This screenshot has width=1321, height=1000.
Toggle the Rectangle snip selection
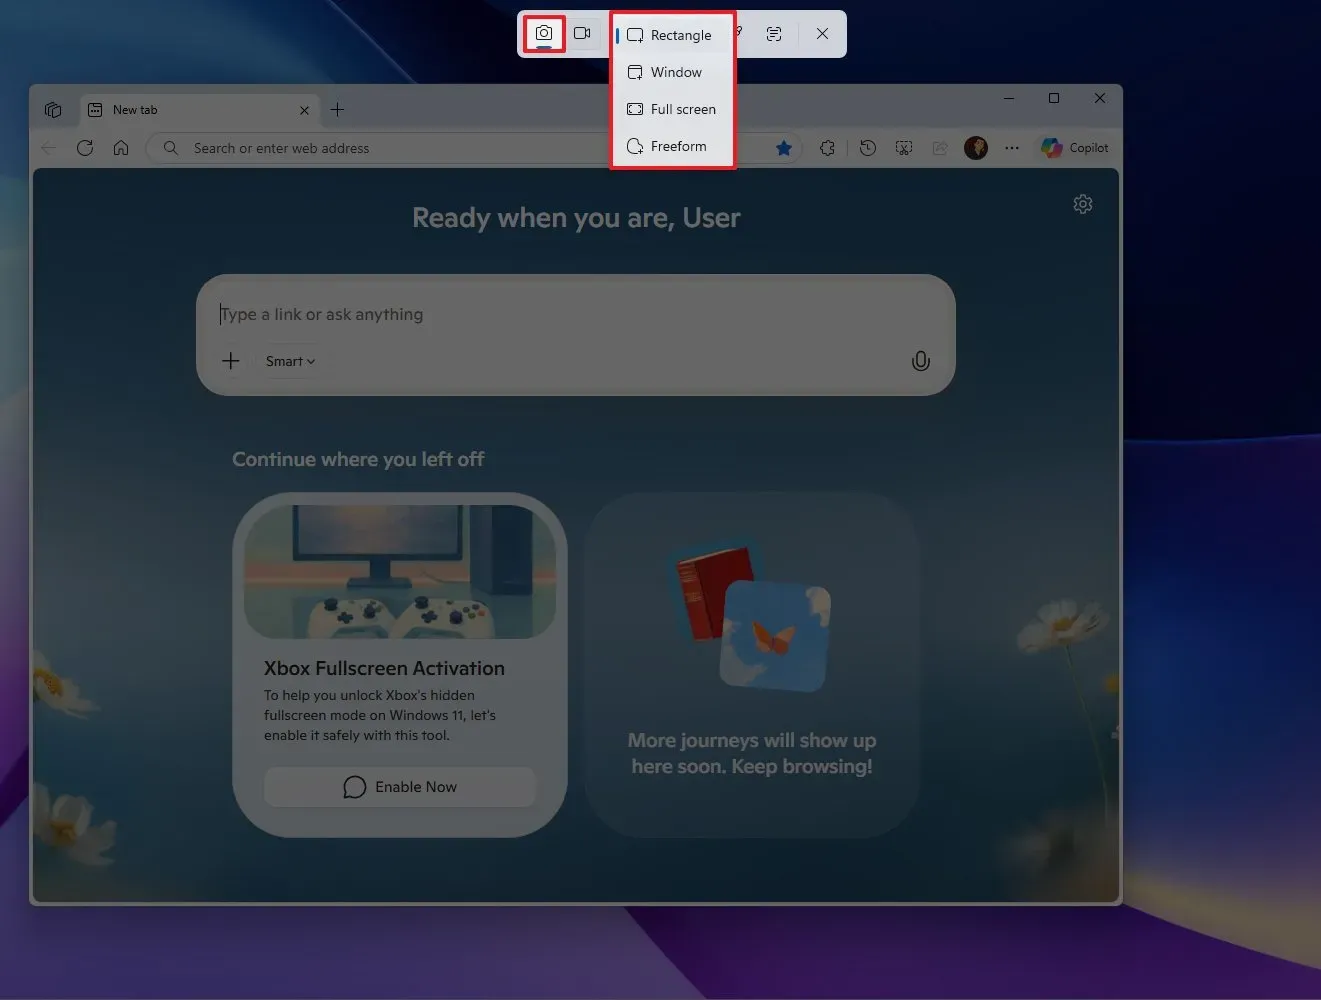672,34
